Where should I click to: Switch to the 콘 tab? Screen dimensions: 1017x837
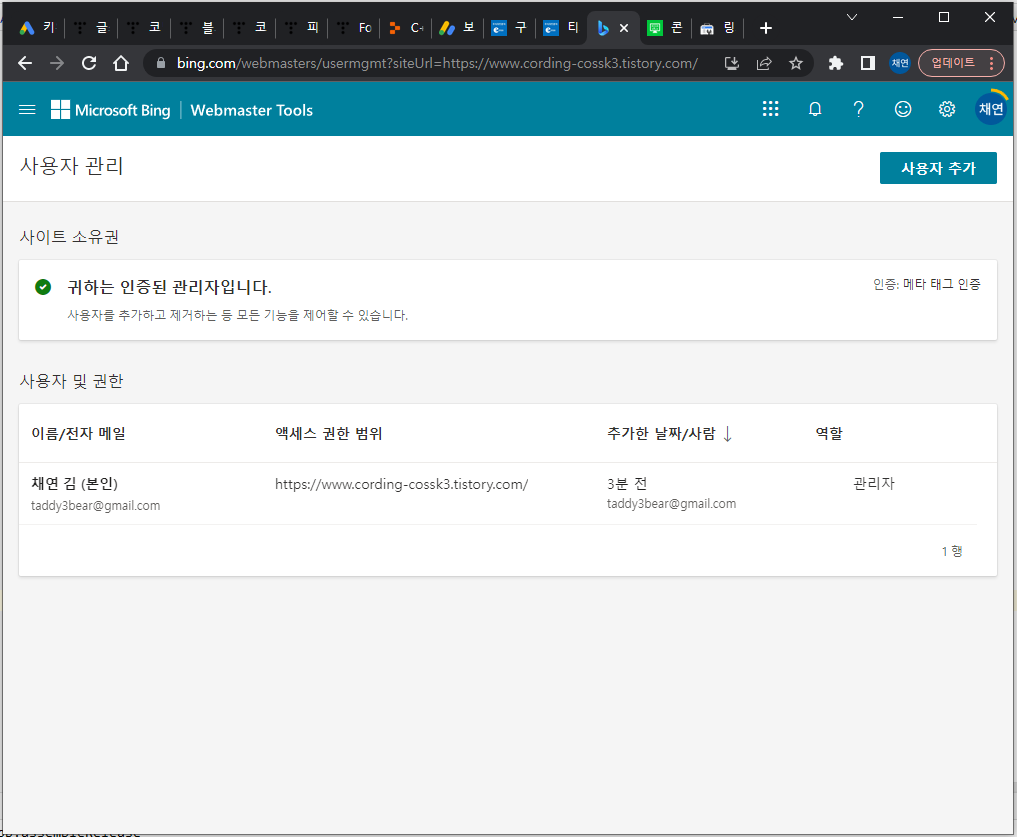tap(665, 28)
